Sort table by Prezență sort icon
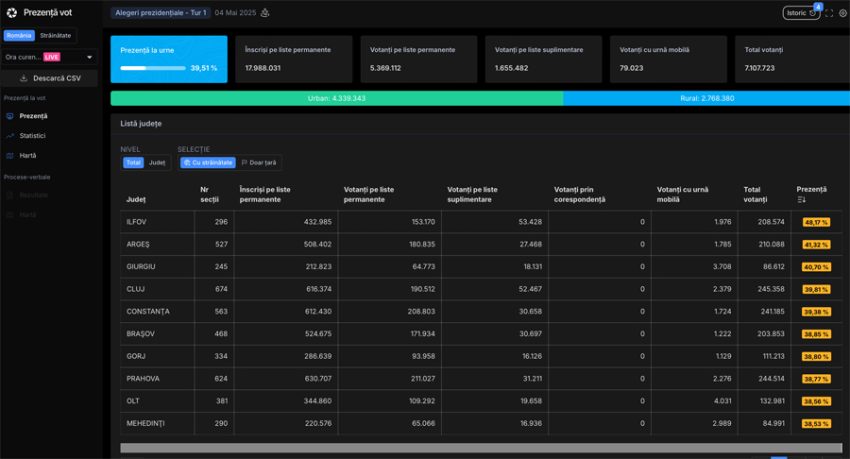 pos(801,200)
